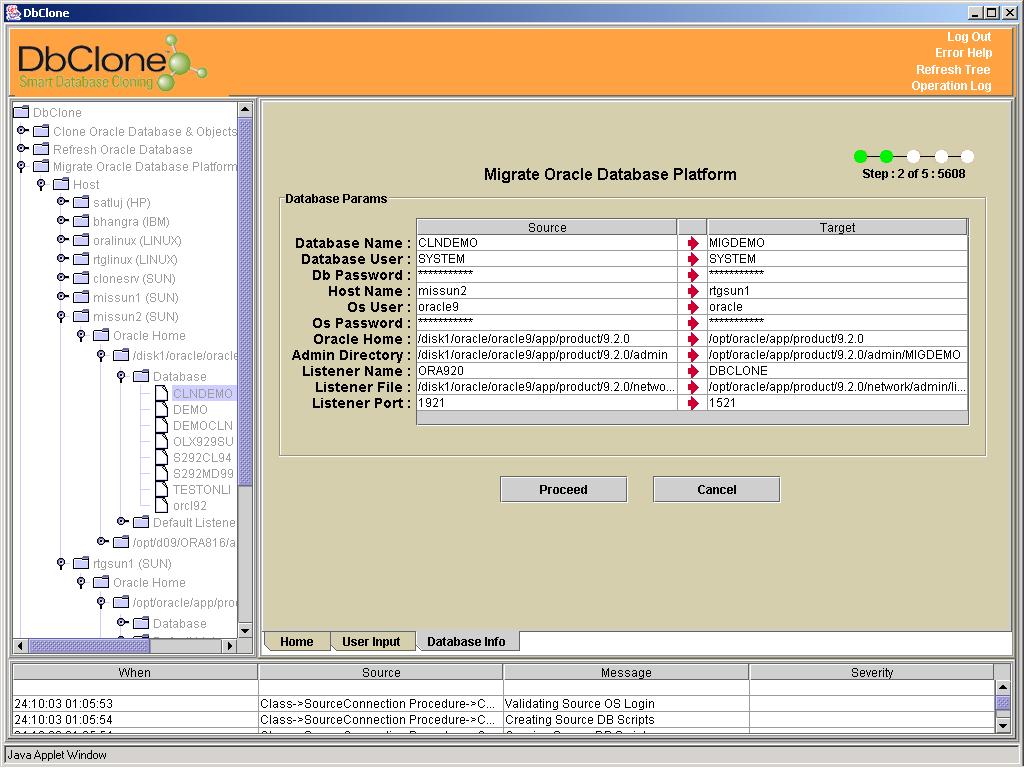Click the document icon next to orcl92

161,505
